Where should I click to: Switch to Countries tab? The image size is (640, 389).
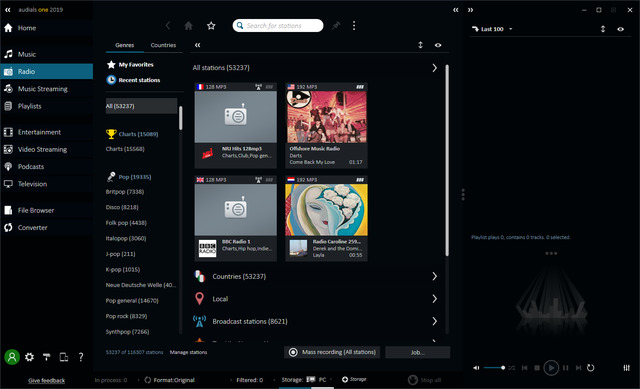click(163, 45)
